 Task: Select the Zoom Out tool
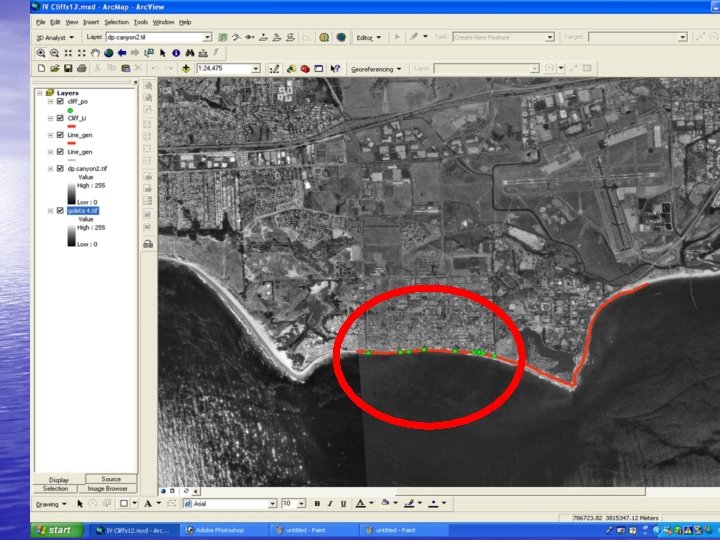(x=54, y=53)
